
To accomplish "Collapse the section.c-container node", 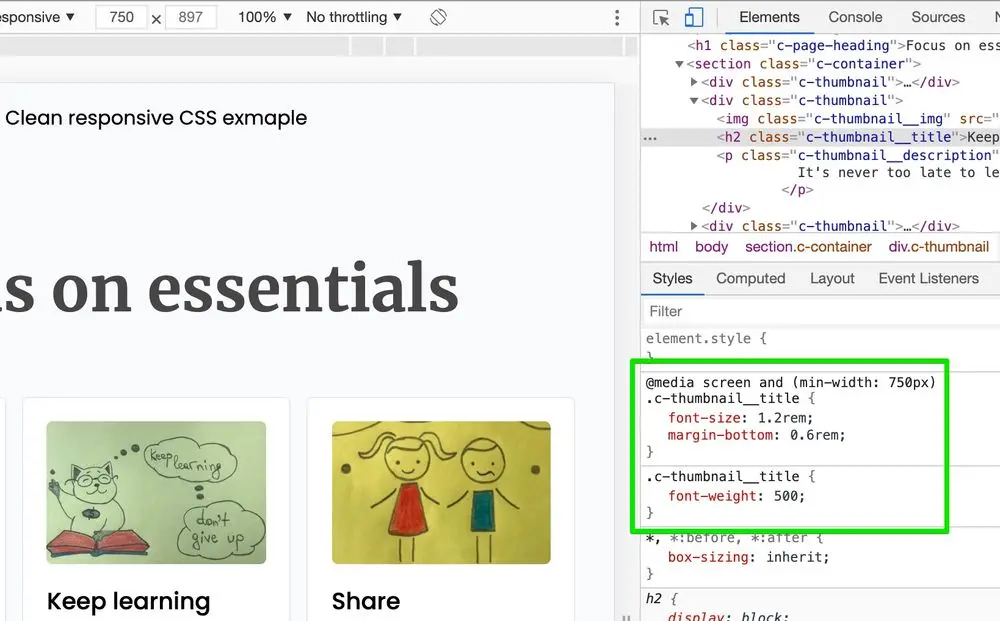I will [680, 63].
